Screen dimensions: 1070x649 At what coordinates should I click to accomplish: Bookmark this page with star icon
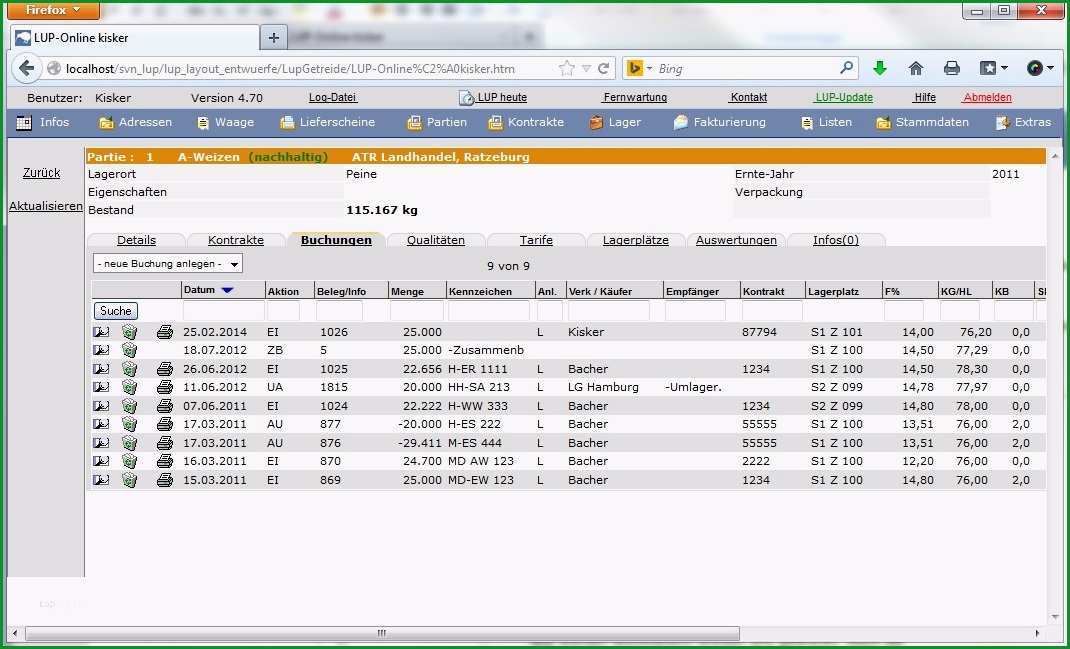point(566,68)
